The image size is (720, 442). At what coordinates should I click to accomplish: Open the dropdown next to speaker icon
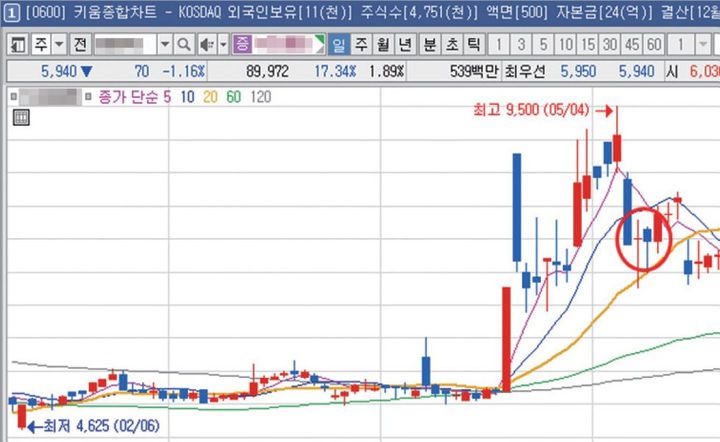coord(221,45)
